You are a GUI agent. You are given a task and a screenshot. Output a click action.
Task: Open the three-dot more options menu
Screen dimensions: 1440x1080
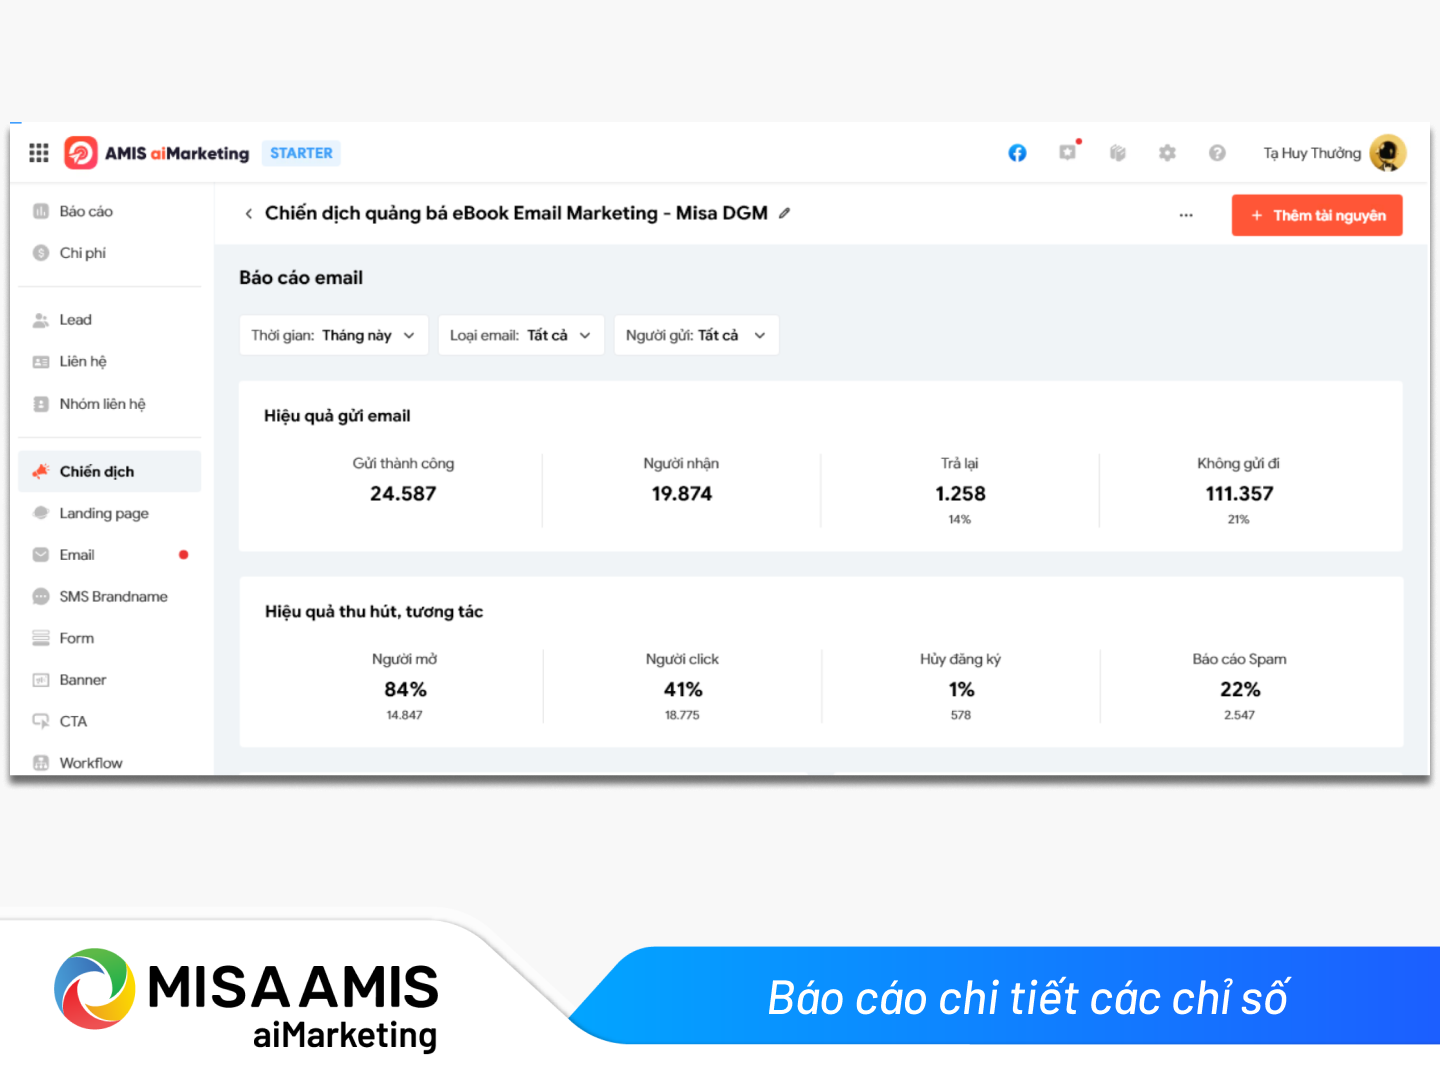(x=1186, y=215)
